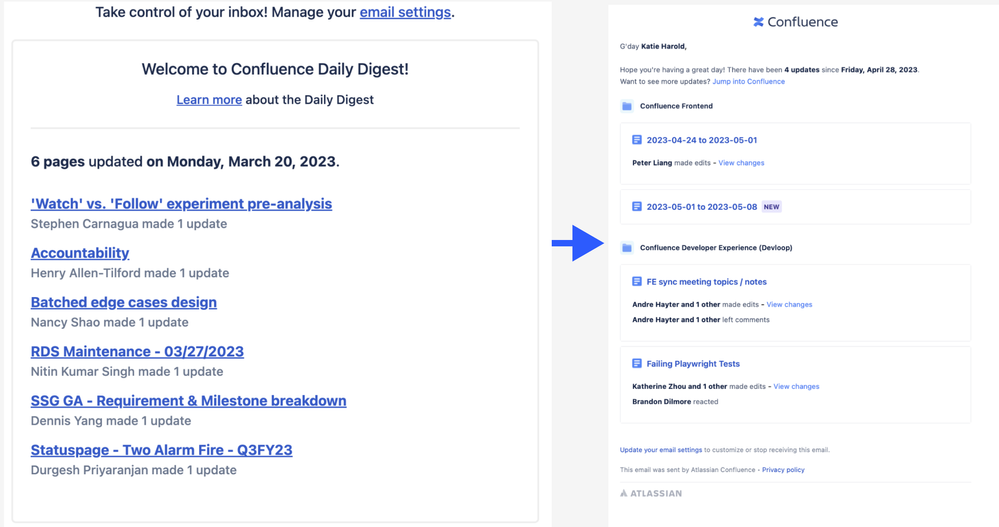
Task: View changes made by Peter Liang
Action: (x=741, y=162)
